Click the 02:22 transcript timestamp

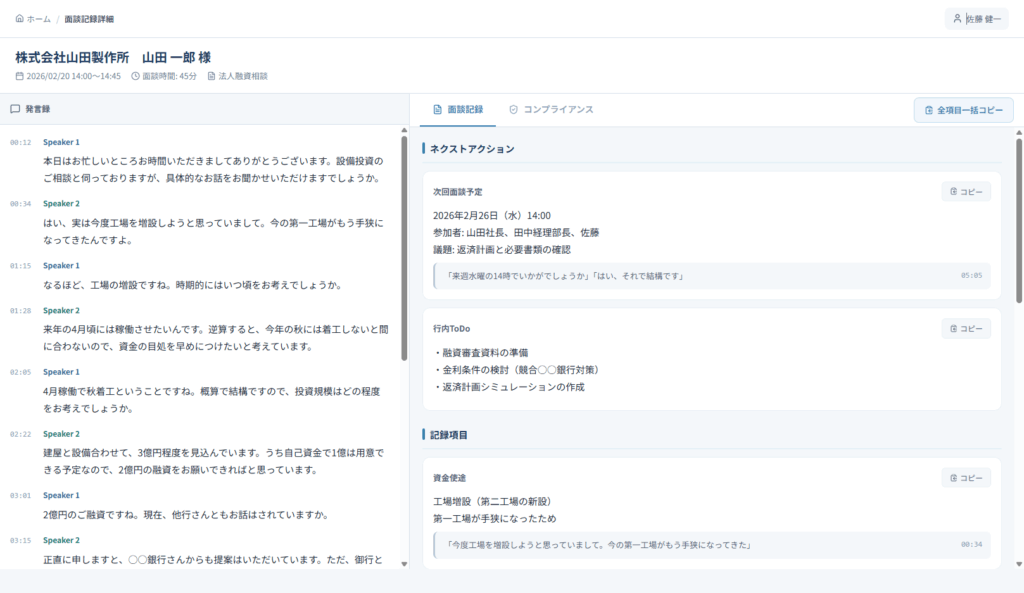point(20,434)
